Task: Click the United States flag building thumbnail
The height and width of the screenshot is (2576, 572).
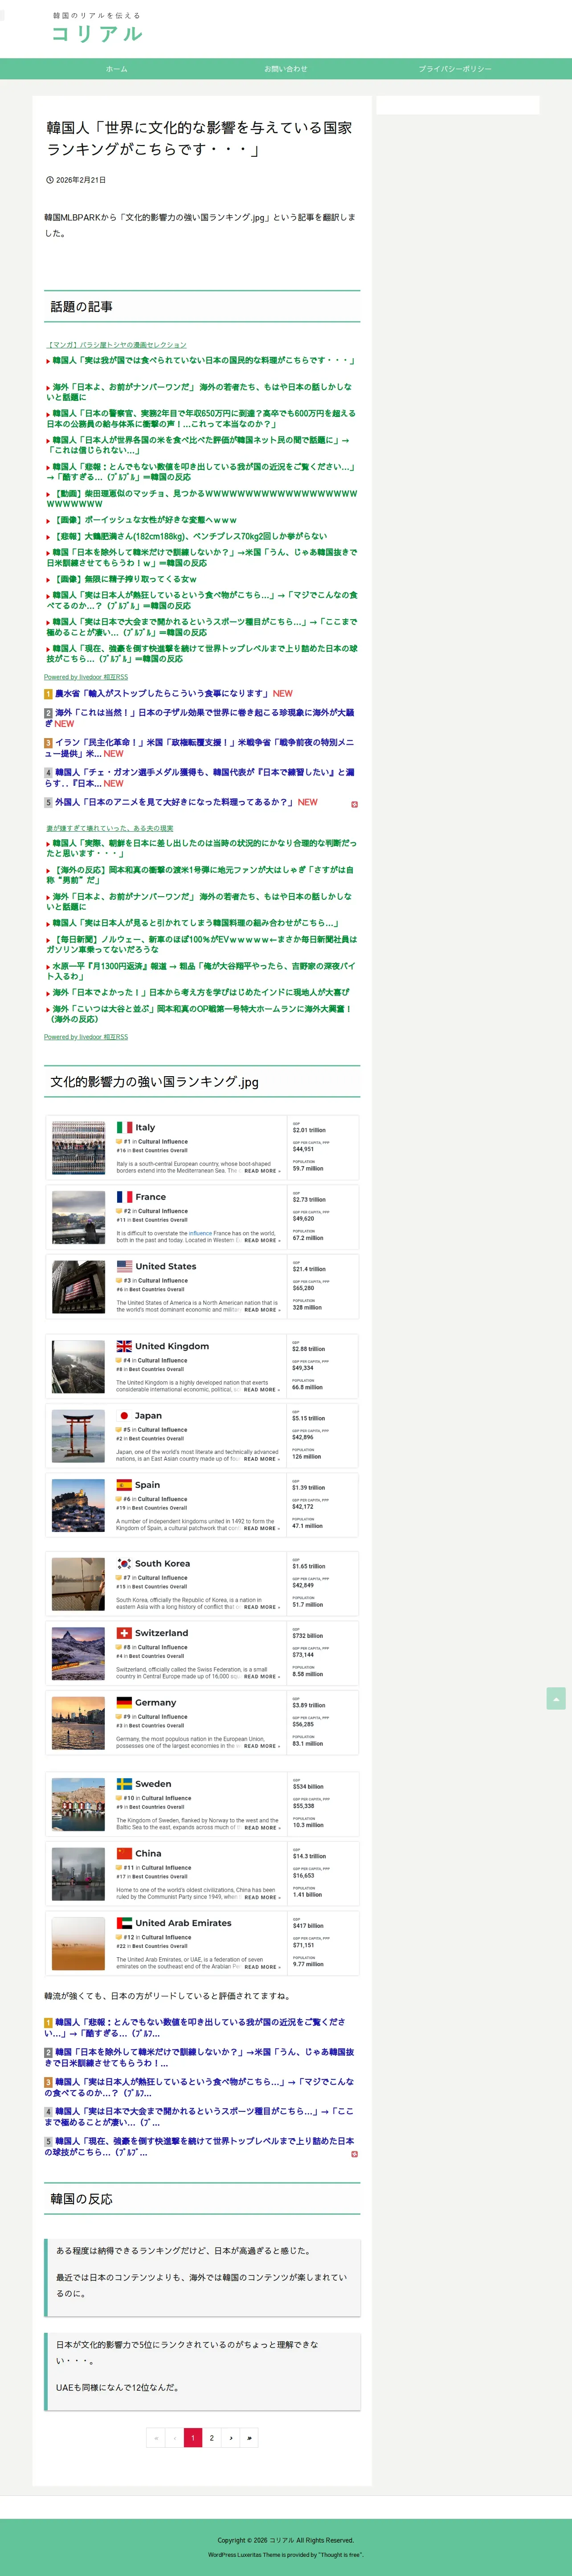Action: pyautogui.click(x=78, y=1287)
